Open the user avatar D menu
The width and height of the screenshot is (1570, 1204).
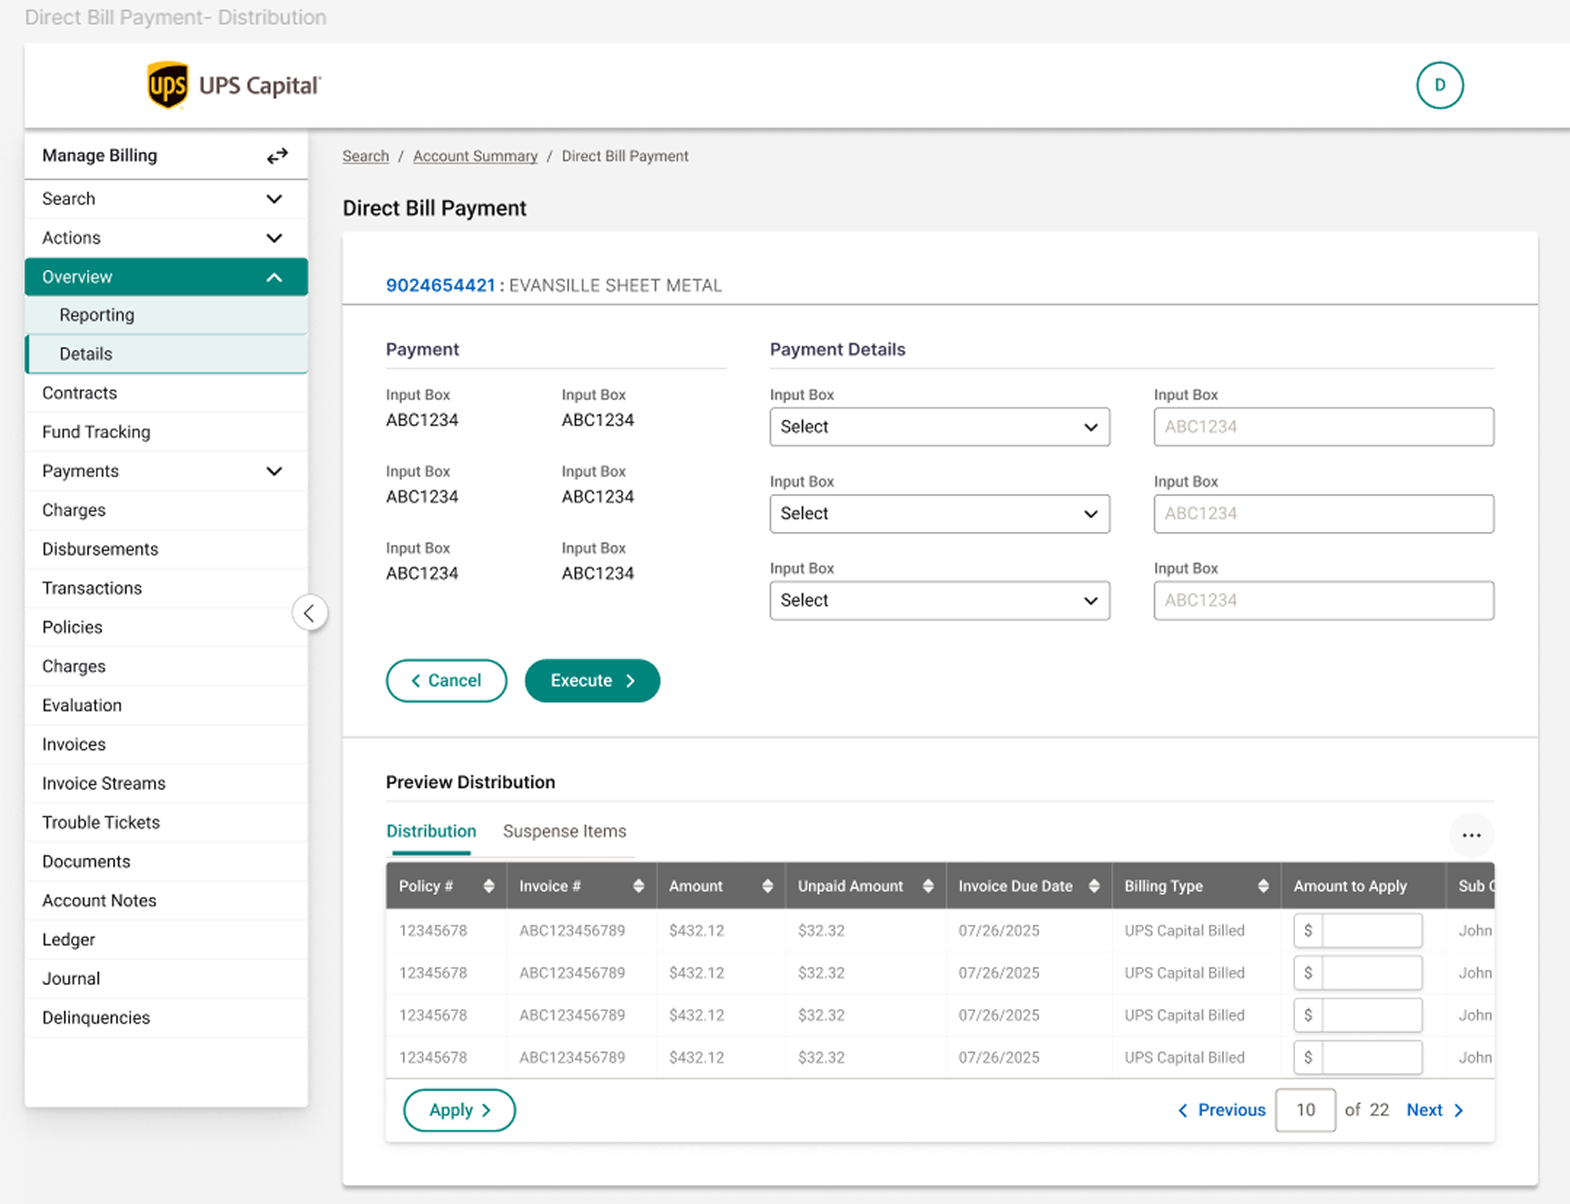click(x=1439, y=85)
